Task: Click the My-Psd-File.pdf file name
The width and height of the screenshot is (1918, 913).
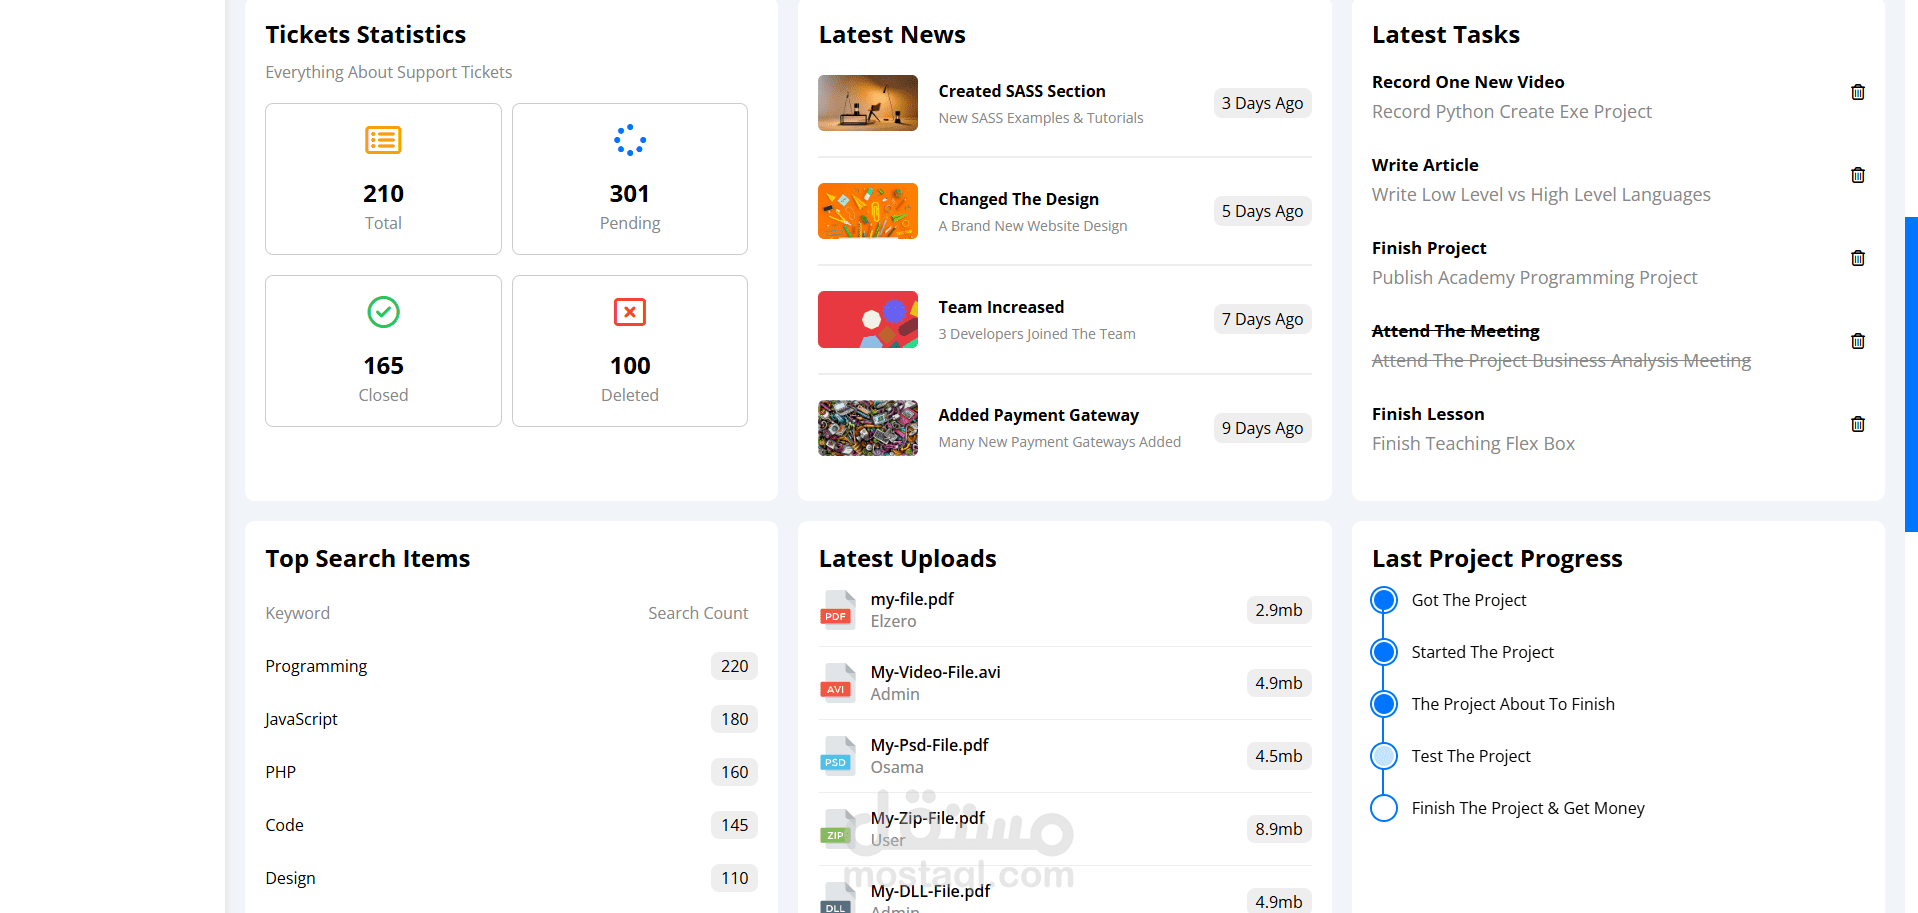Action: pyautogui.click(x=929, y=745)
